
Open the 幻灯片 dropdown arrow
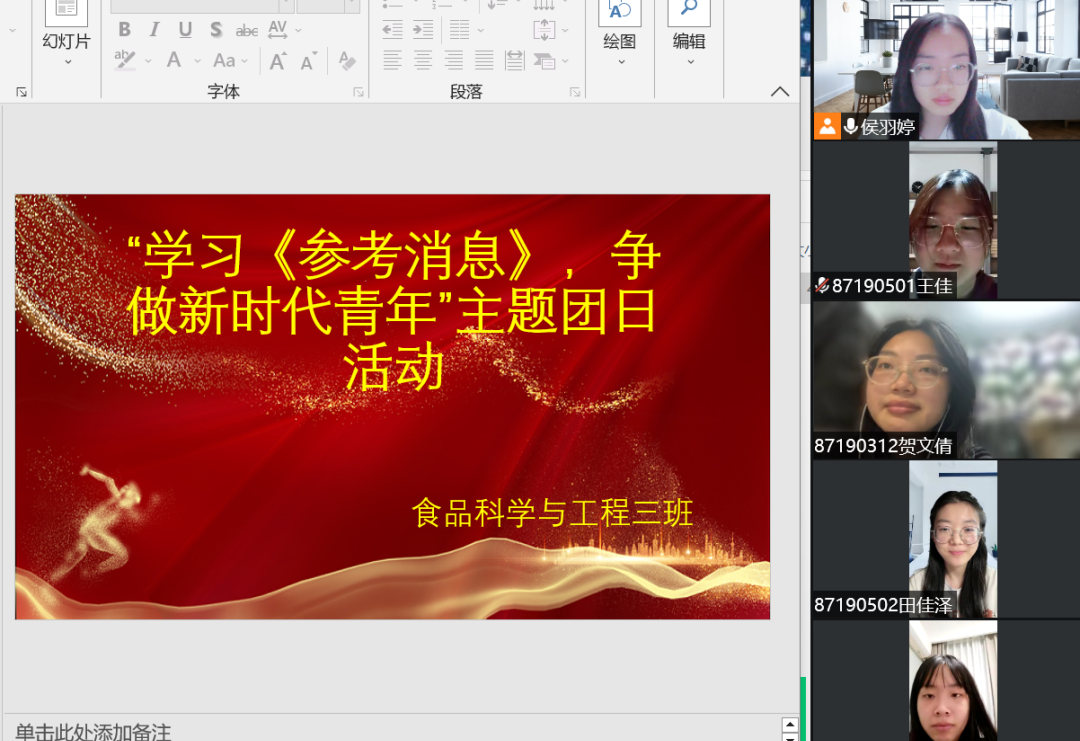point(67,62)
